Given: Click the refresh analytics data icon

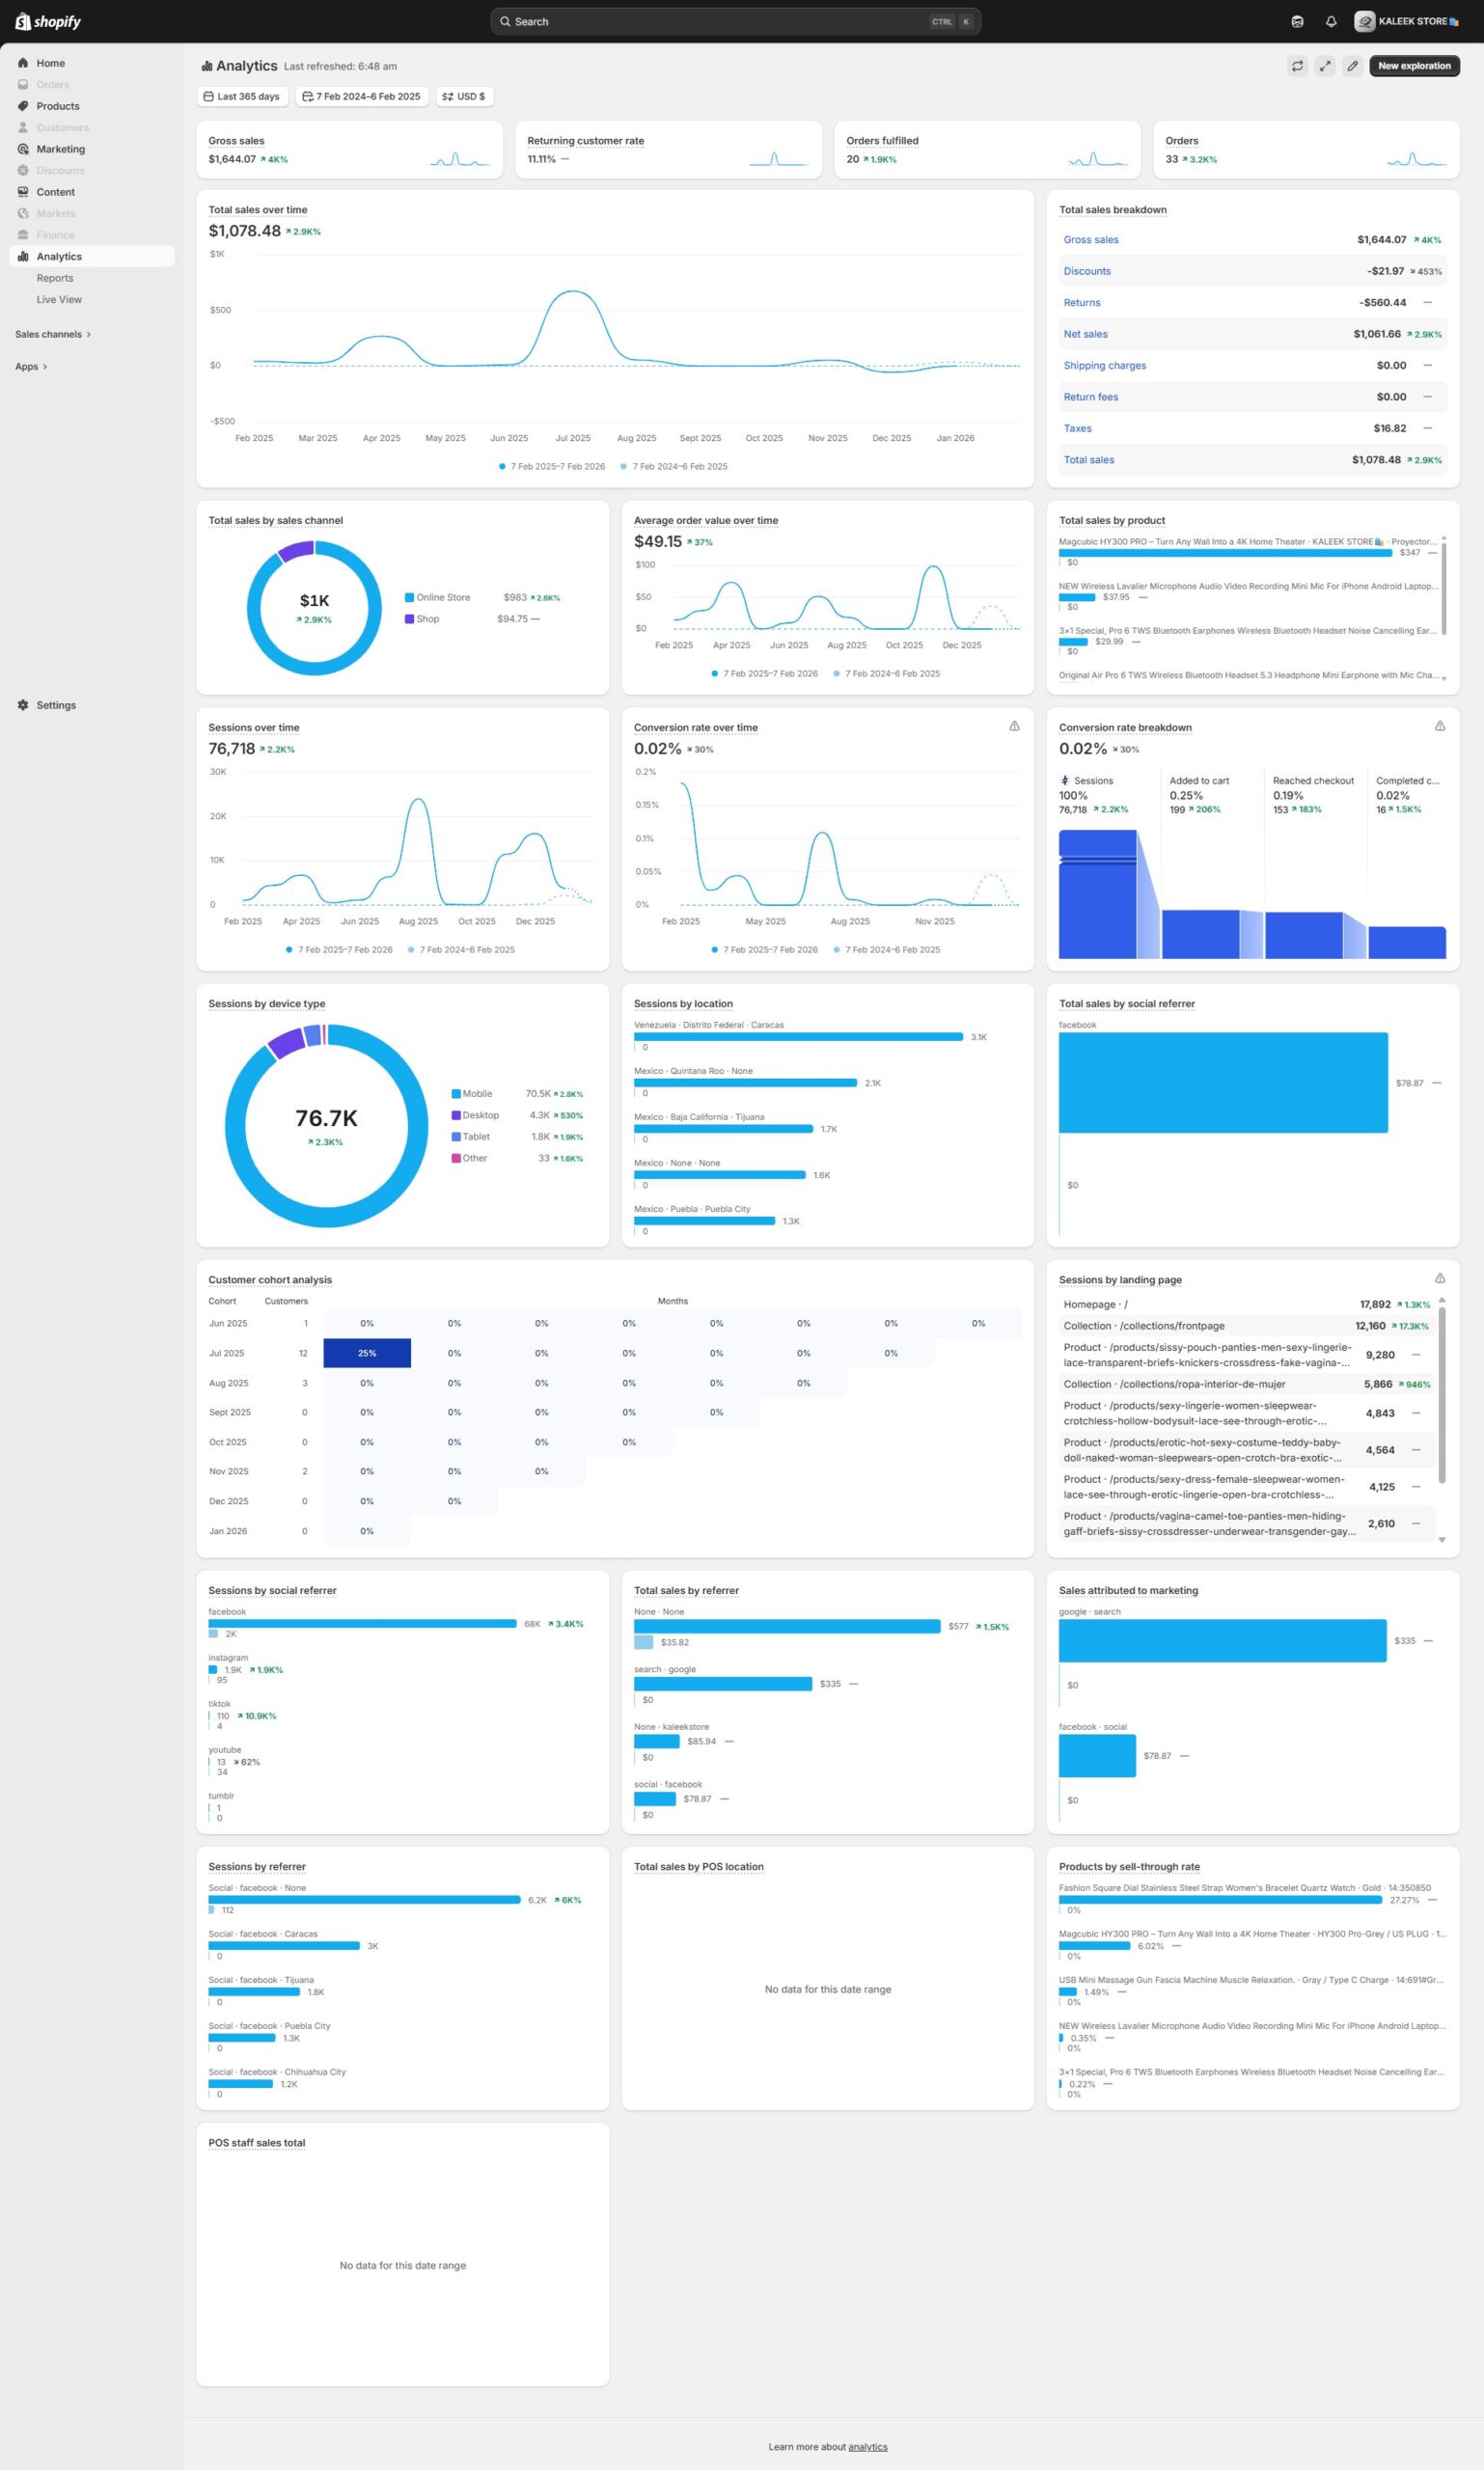Looking at the screenshot, I should pyautogui.click(x=1297, y=66).
